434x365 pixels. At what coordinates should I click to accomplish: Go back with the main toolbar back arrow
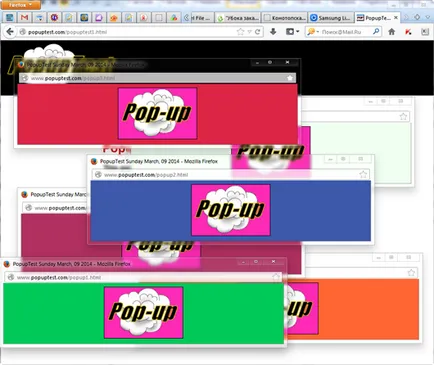(x=10, y=32)
